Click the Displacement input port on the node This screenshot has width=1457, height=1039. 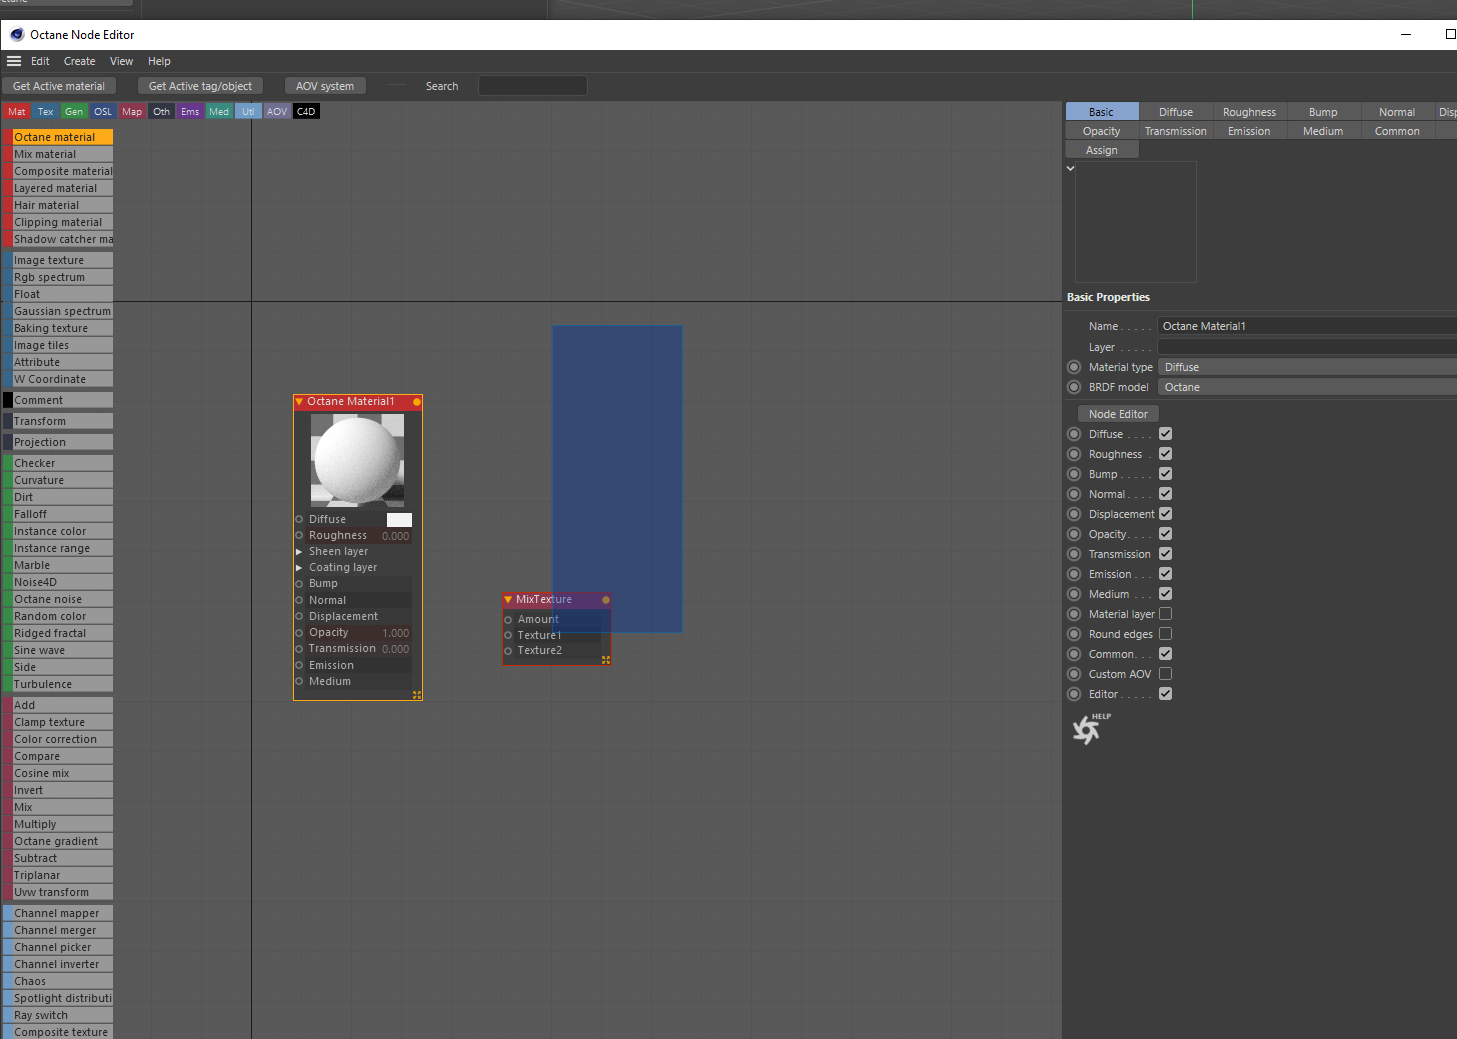coord(299,616)
